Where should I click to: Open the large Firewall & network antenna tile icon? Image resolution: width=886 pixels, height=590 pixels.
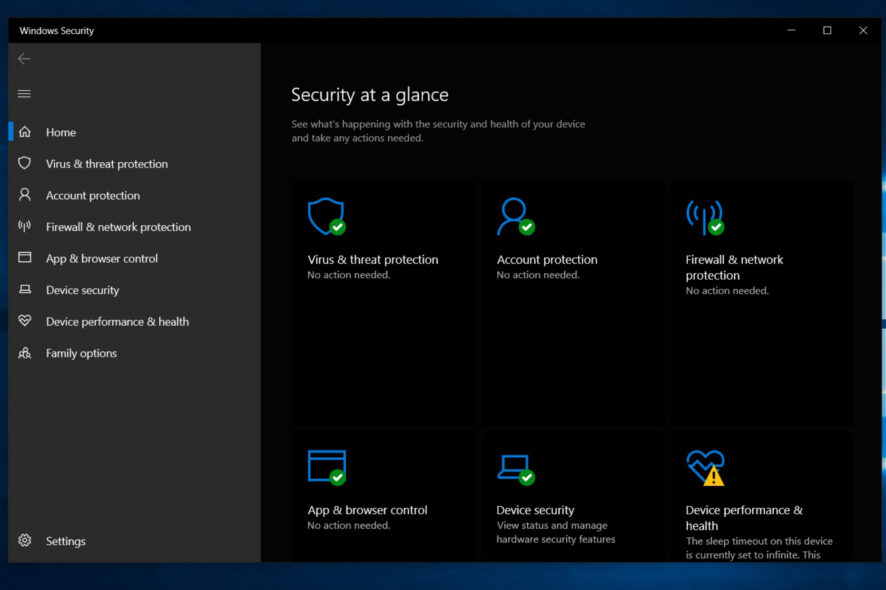tap(705, 217)
